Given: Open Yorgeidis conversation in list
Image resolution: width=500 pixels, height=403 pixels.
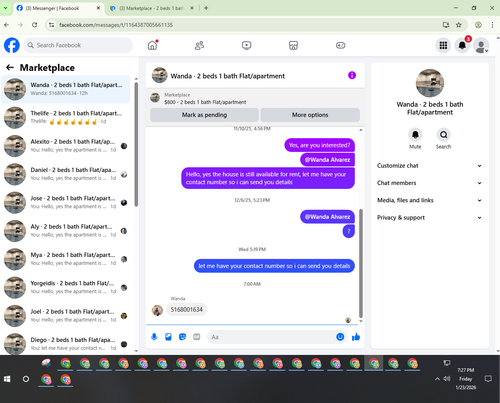Looking at the screenshot, I should click(x=66, y=288).
